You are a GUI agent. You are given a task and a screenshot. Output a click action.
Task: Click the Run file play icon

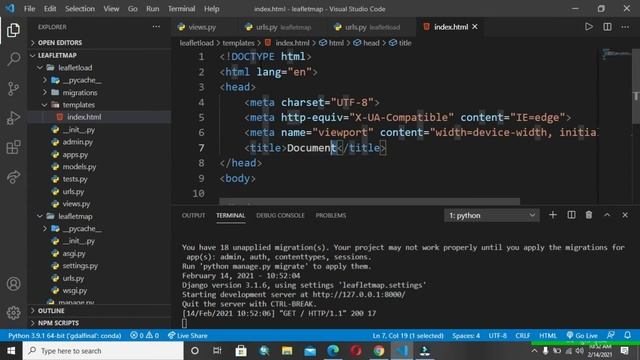pyautogui.click(x=589, y=27)
